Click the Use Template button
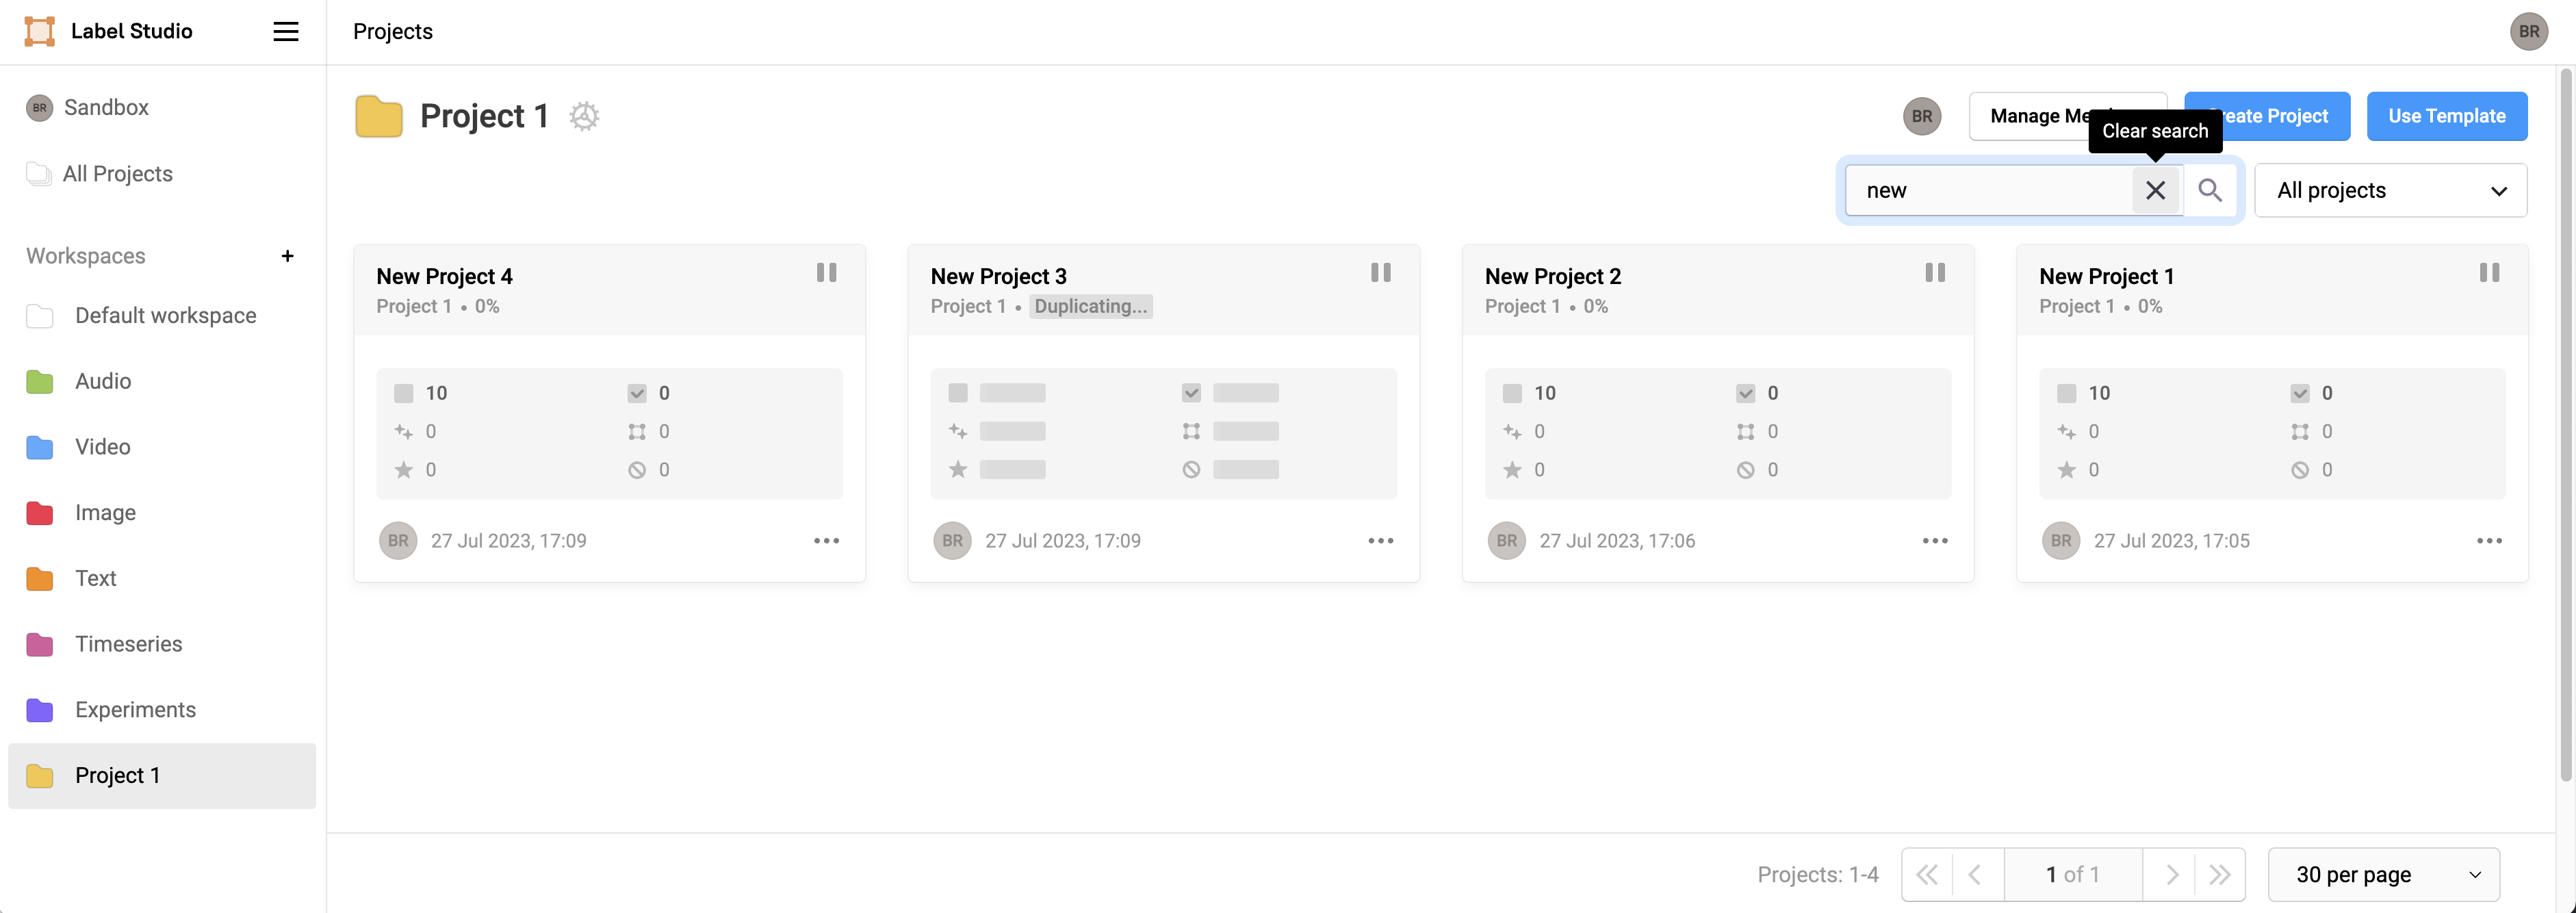The height and width of the screenshot is (913, 2576). (x=2446, y=116)
